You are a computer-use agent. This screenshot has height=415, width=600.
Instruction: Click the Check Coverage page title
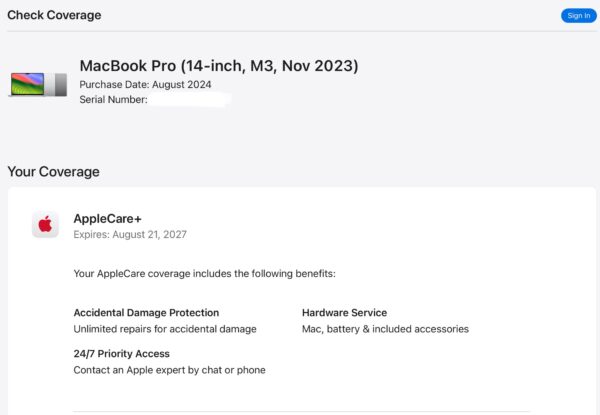click(x=54, y=15)
